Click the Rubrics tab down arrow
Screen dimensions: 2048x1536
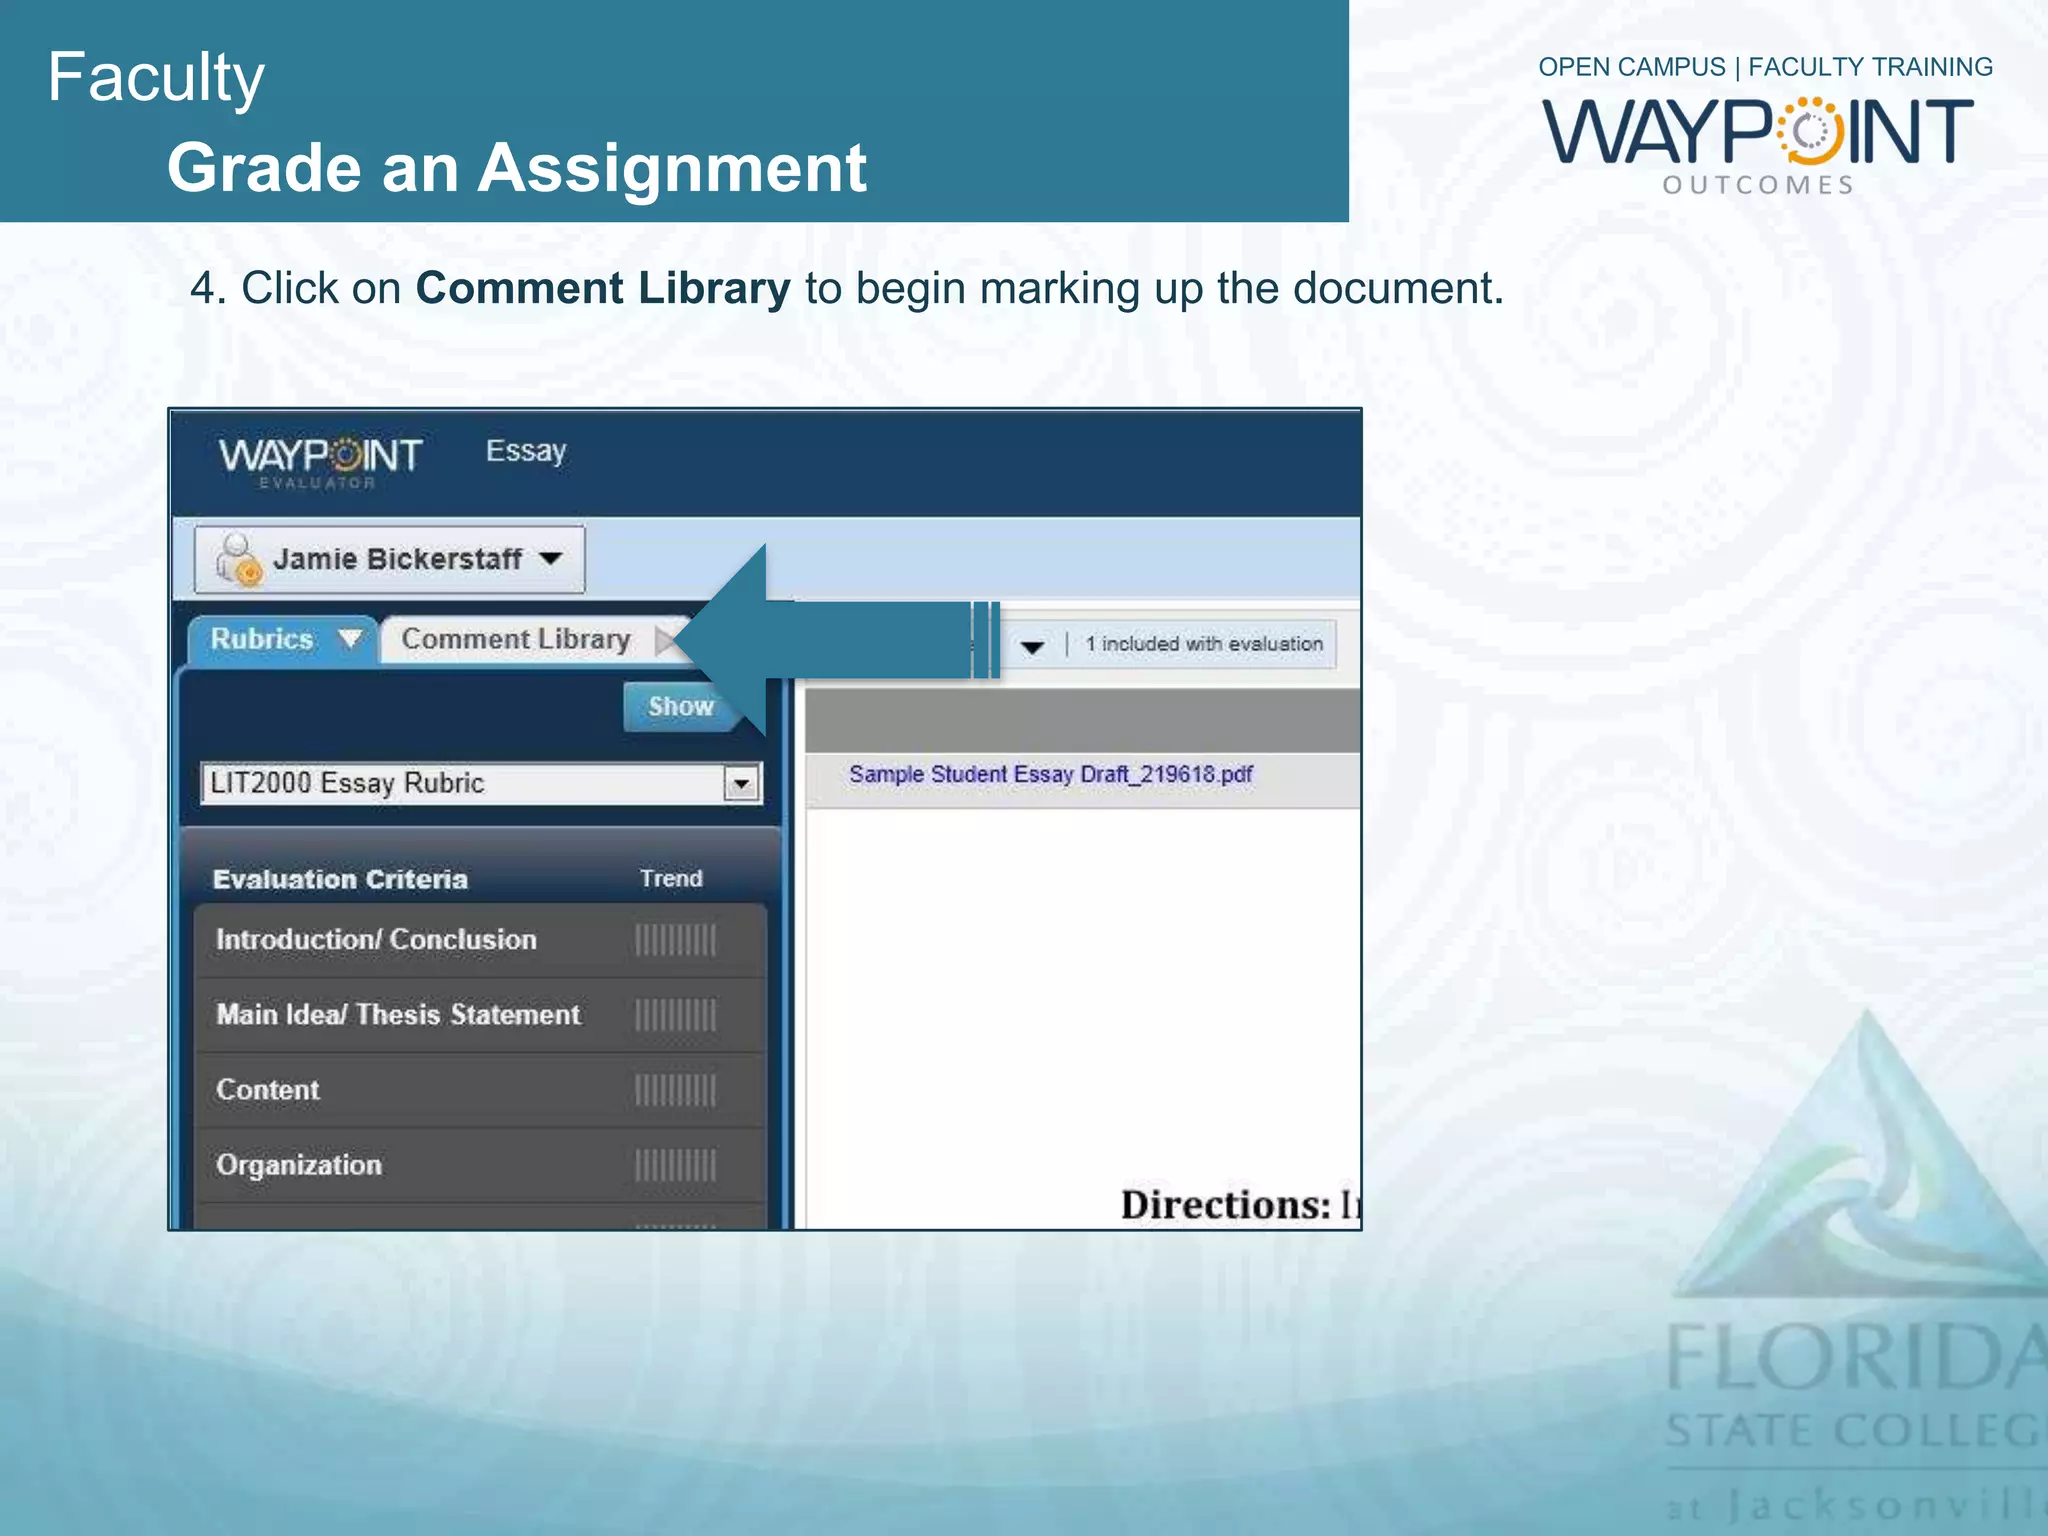point(350,638)
